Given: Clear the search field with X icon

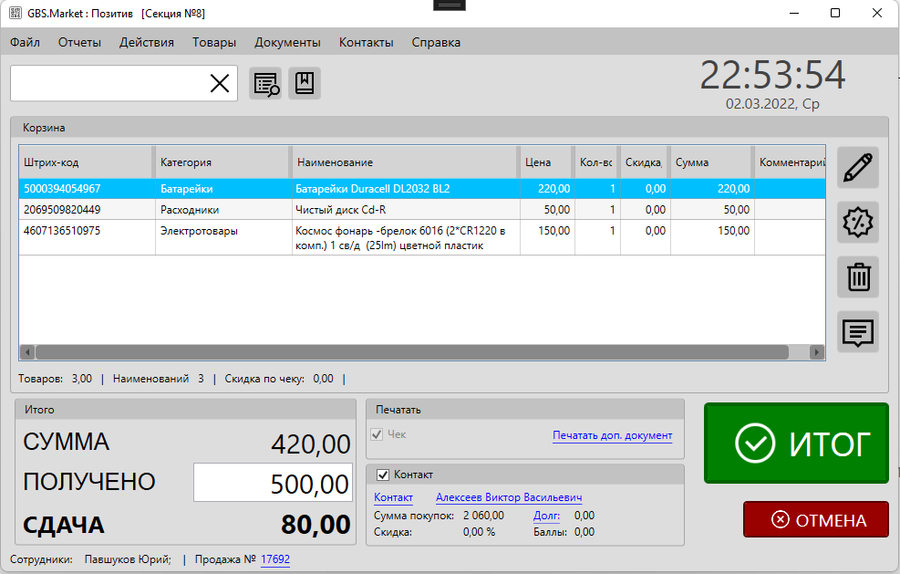Looking at the screenshot, I should point(219,84).
